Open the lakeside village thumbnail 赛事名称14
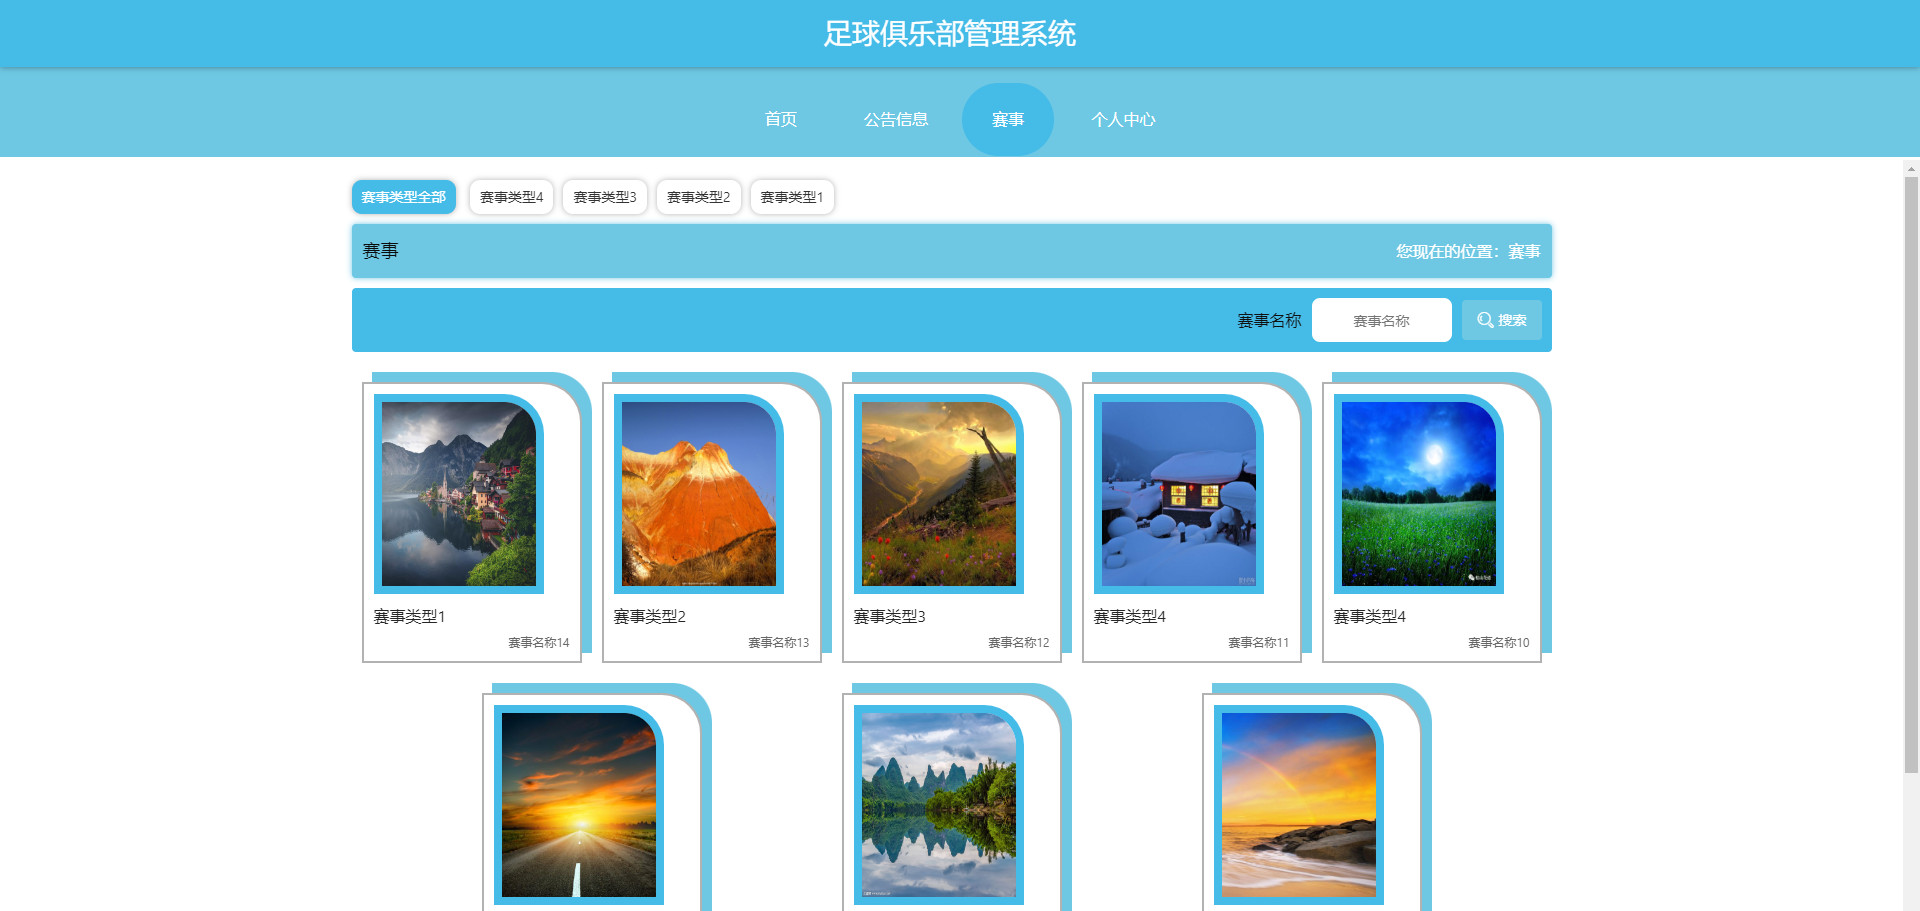1920x911 pixels. point(459,494)
